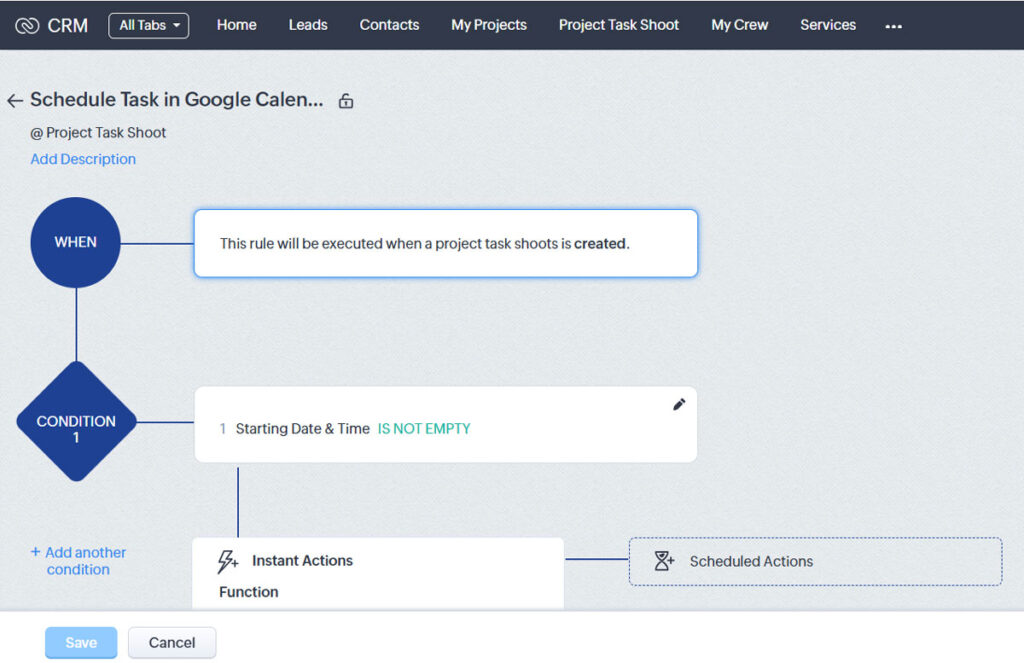Viewport: 1024px width, 663px height.
Task: Select the WHEN trigger node
Action: pyautogui.click(x=75, y=242)
